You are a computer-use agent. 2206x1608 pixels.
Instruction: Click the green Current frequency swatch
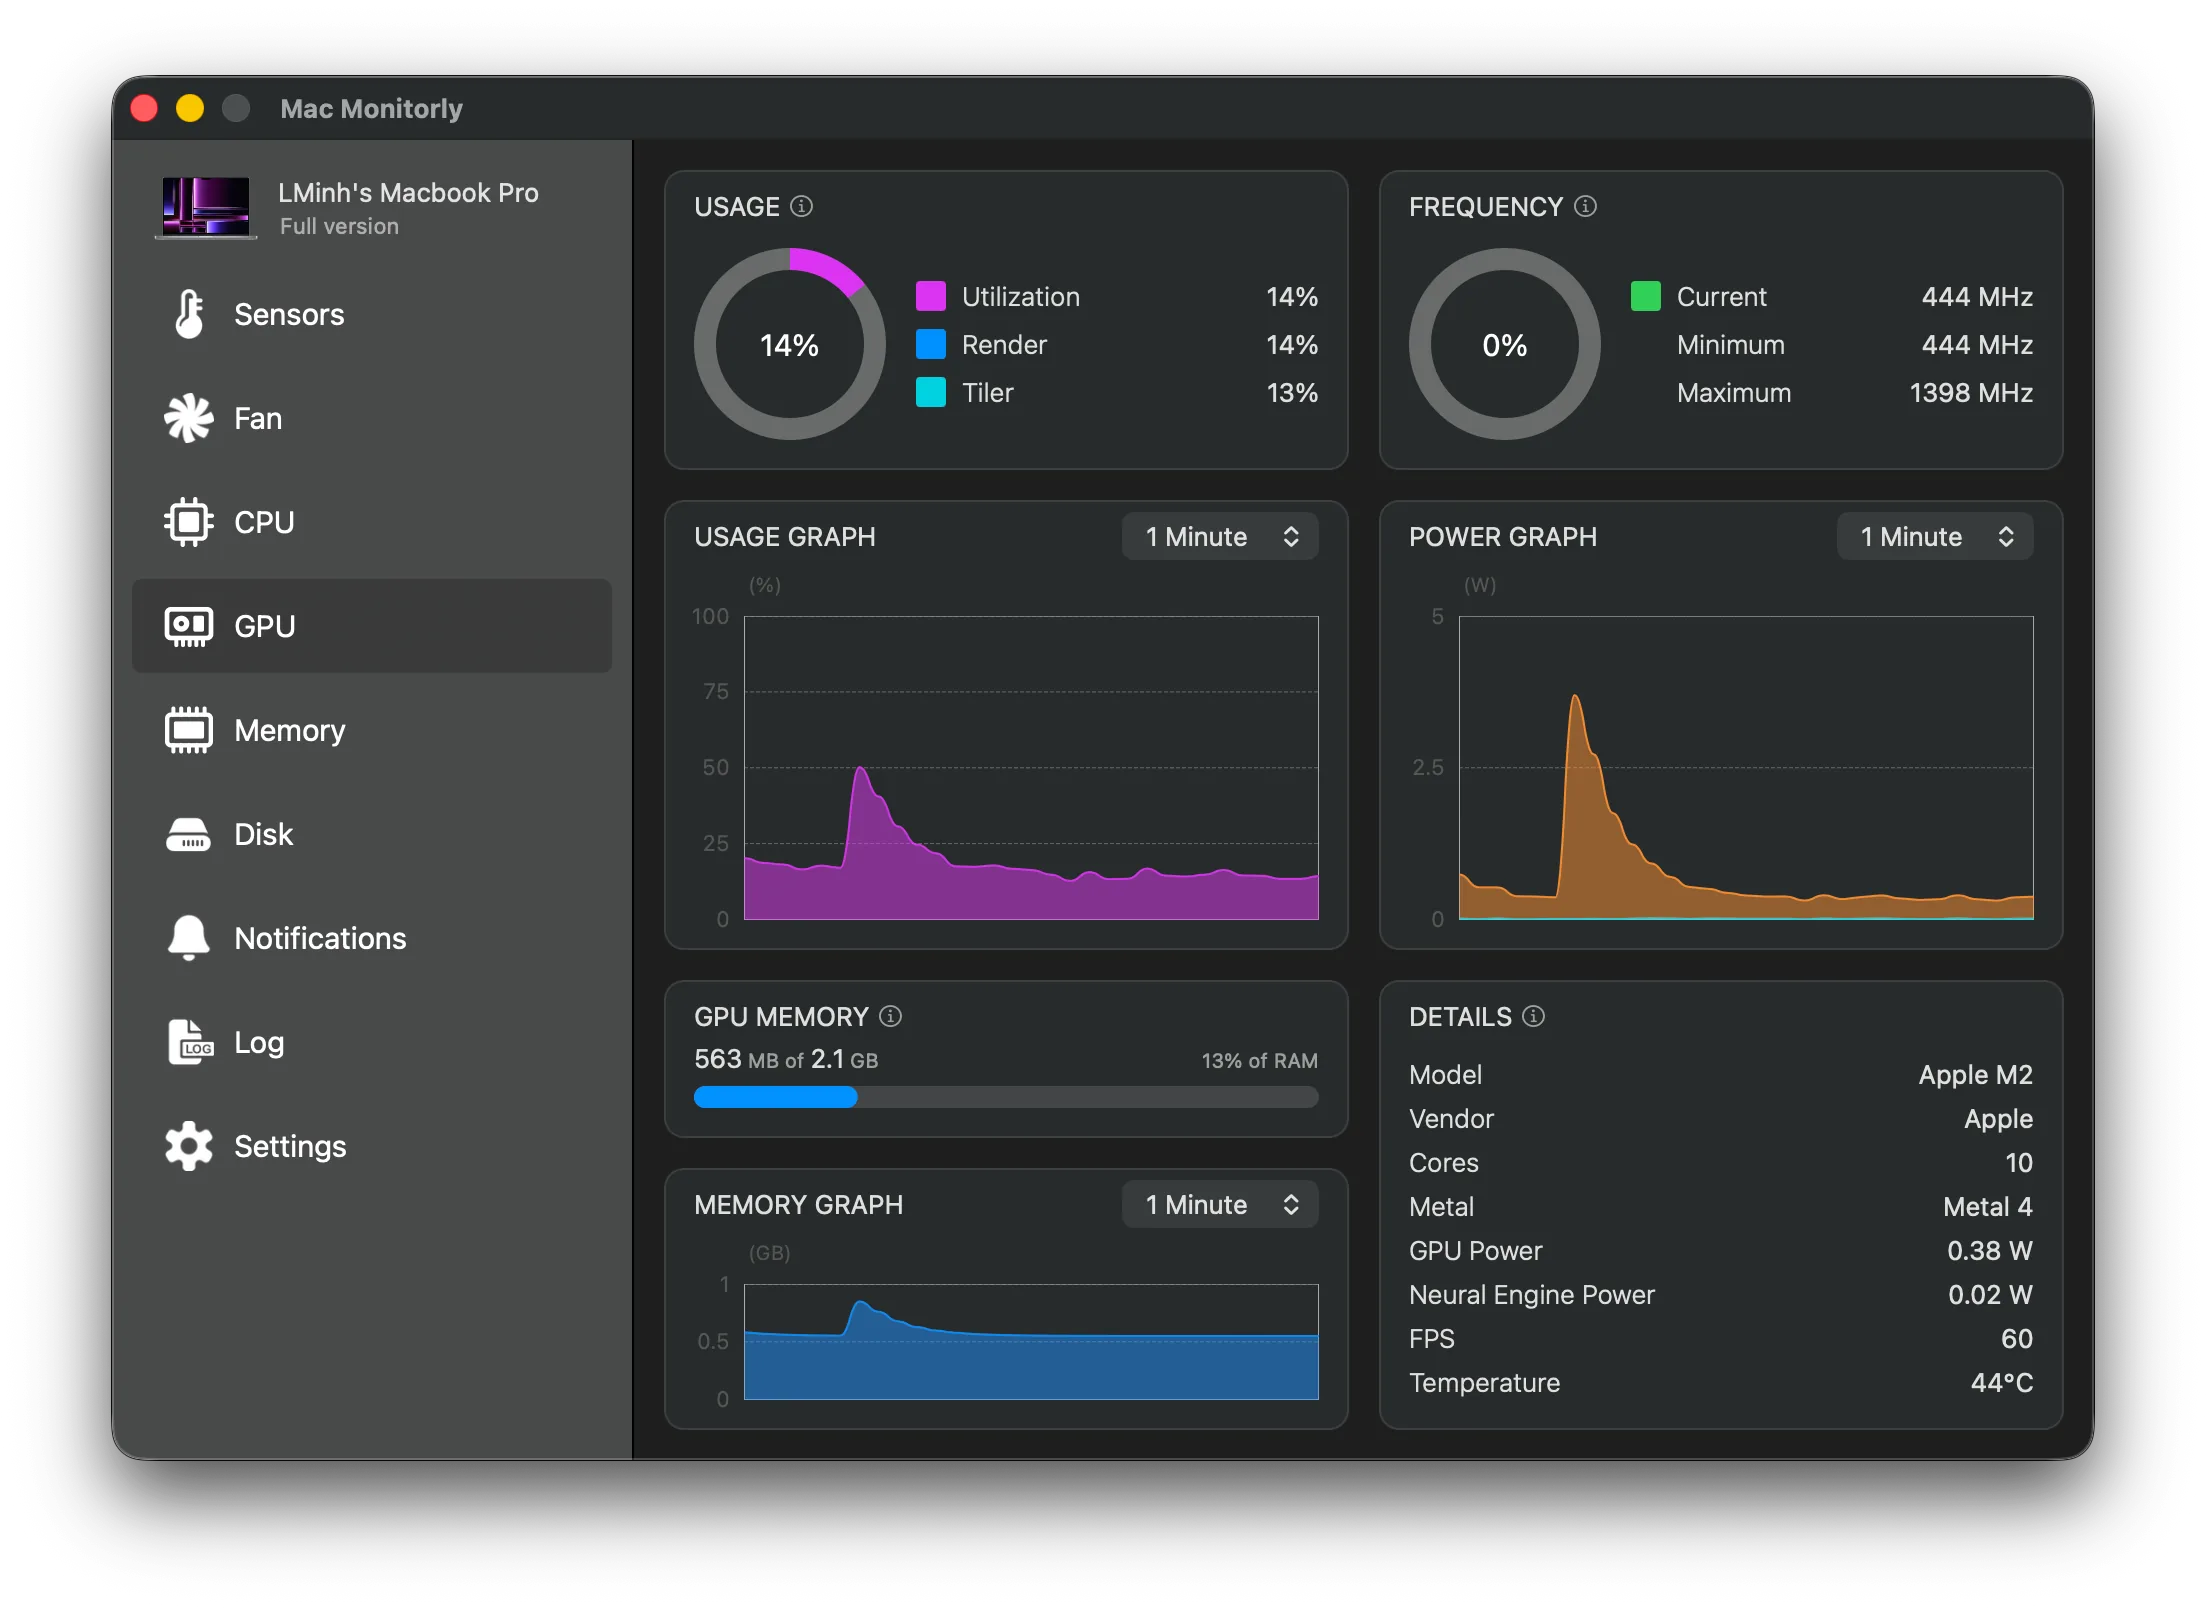tap(1645, 296)
